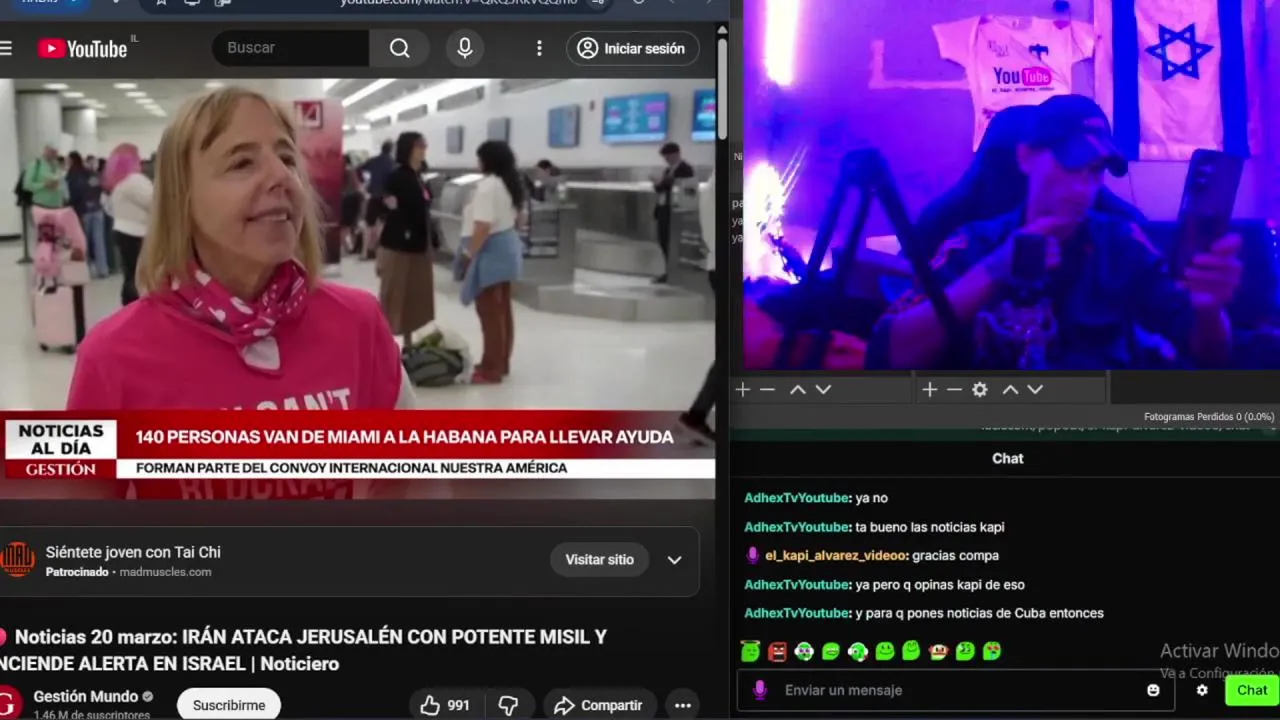
Task: Open YouTube three-dot settings menu
Action: click(539, 48)
